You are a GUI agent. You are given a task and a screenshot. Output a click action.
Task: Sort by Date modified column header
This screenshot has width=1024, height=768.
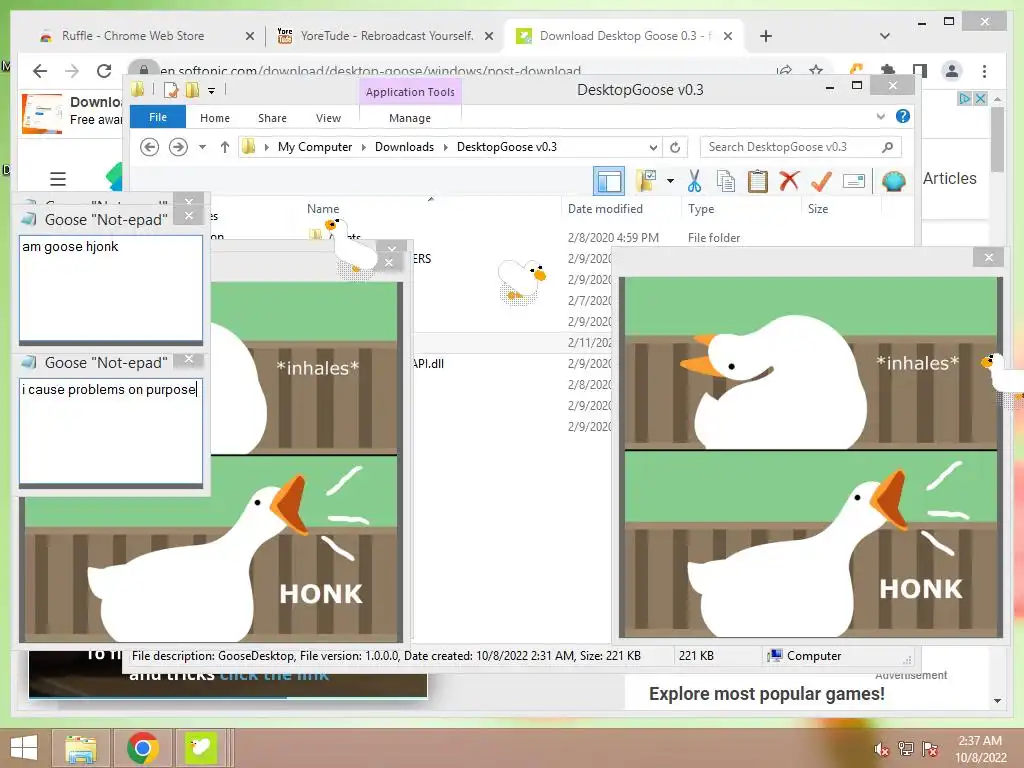(x=605, y=209)
